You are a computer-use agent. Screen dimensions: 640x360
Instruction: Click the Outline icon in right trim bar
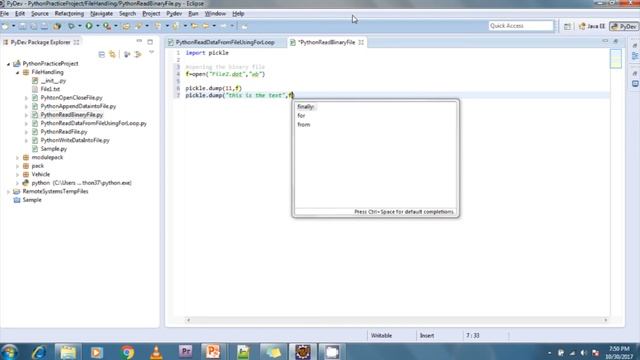point(635,56)
